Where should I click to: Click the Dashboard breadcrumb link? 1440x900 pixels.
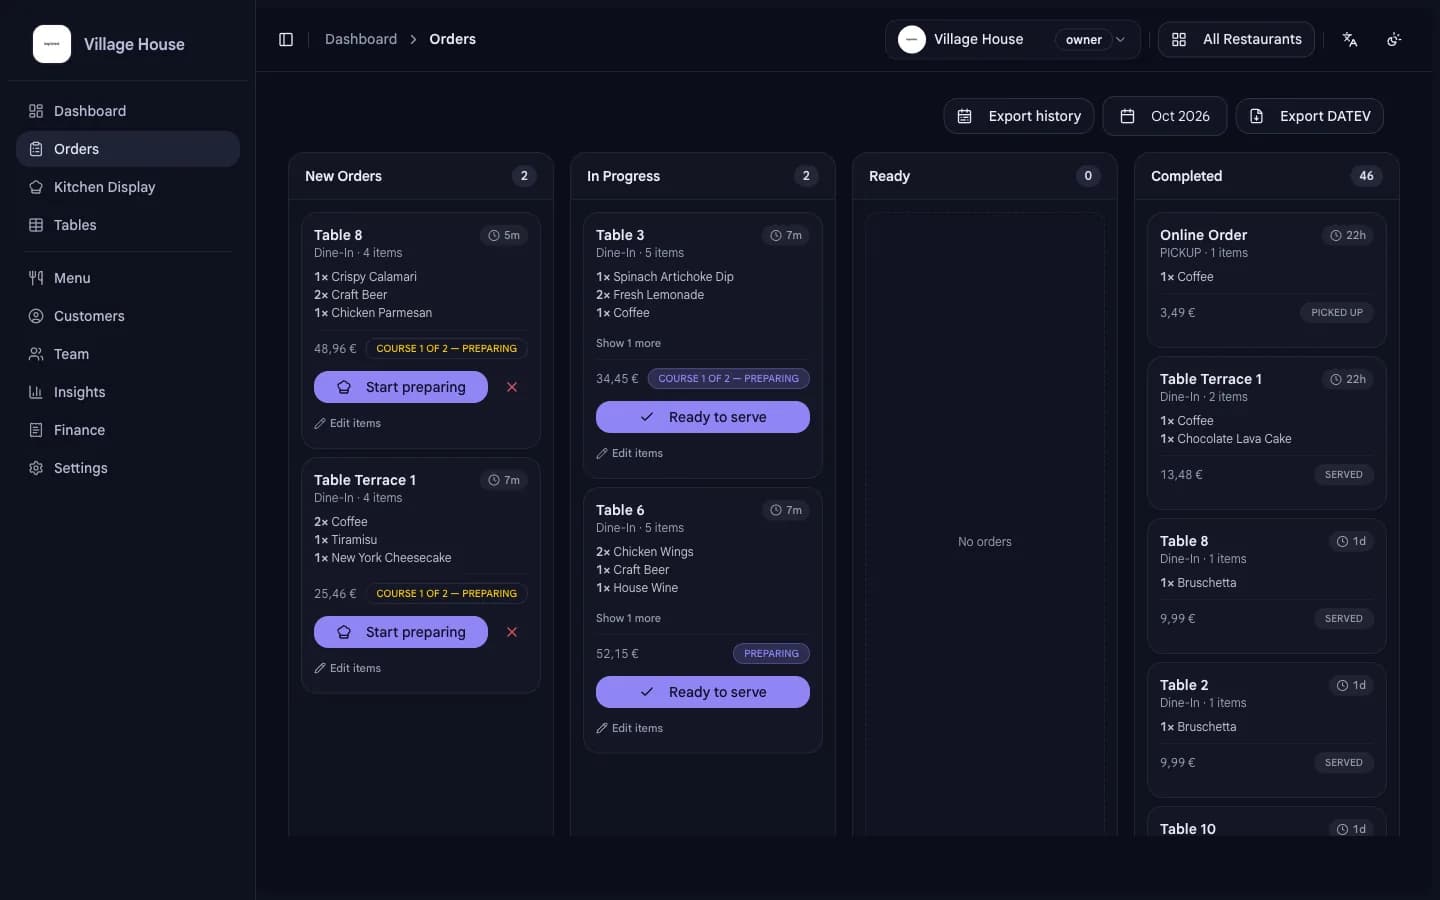click(361, 39)
